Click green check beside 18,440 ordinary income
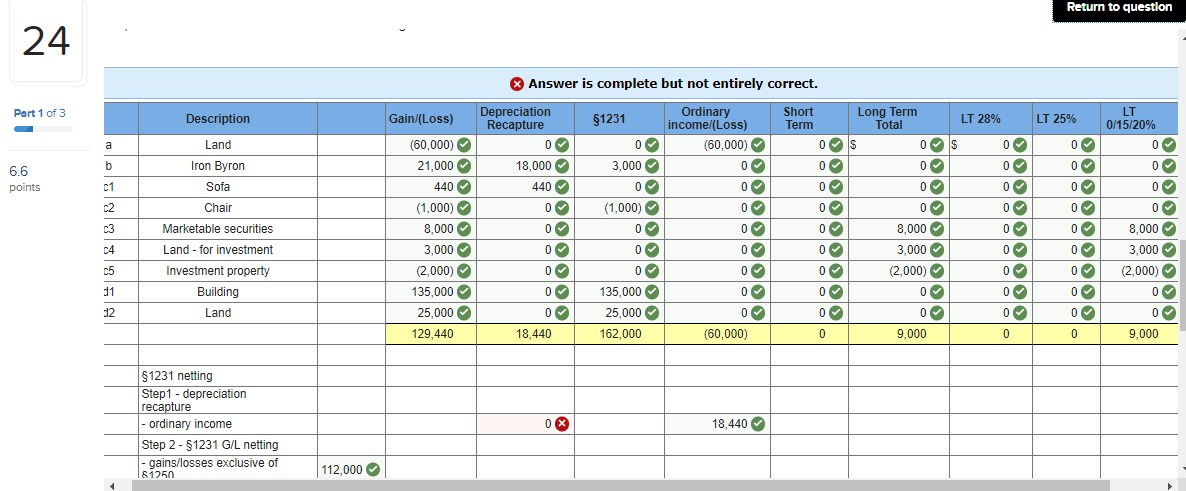The height and width of the screenshot is (491, 1186). [x=757, y=424]
